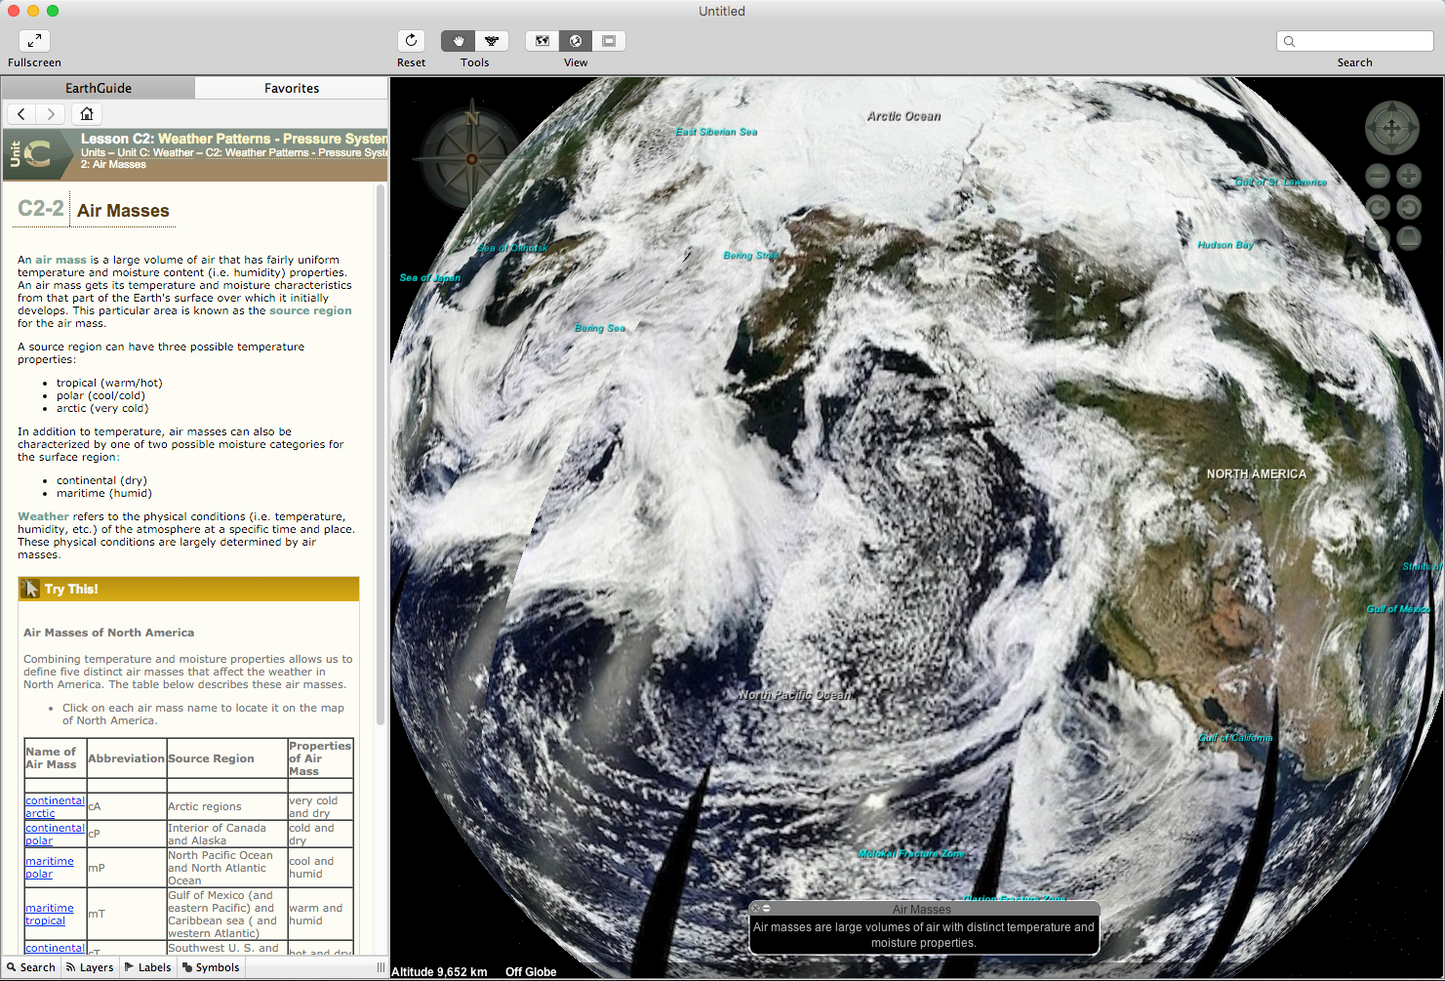
Task: Rotate the globe clockwise
Action: [1377, 207]
